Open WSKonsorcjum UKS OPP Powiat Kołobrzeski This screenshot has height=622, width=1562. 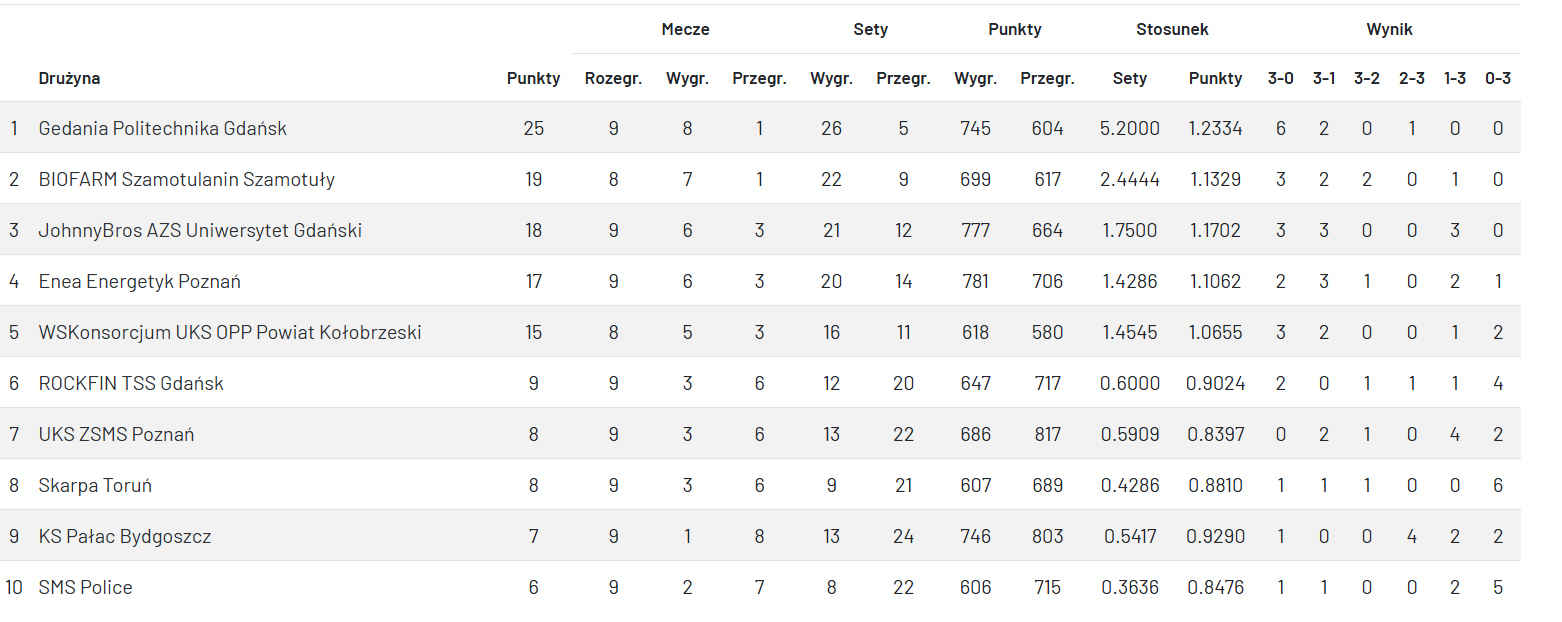[x=229, y=332]
